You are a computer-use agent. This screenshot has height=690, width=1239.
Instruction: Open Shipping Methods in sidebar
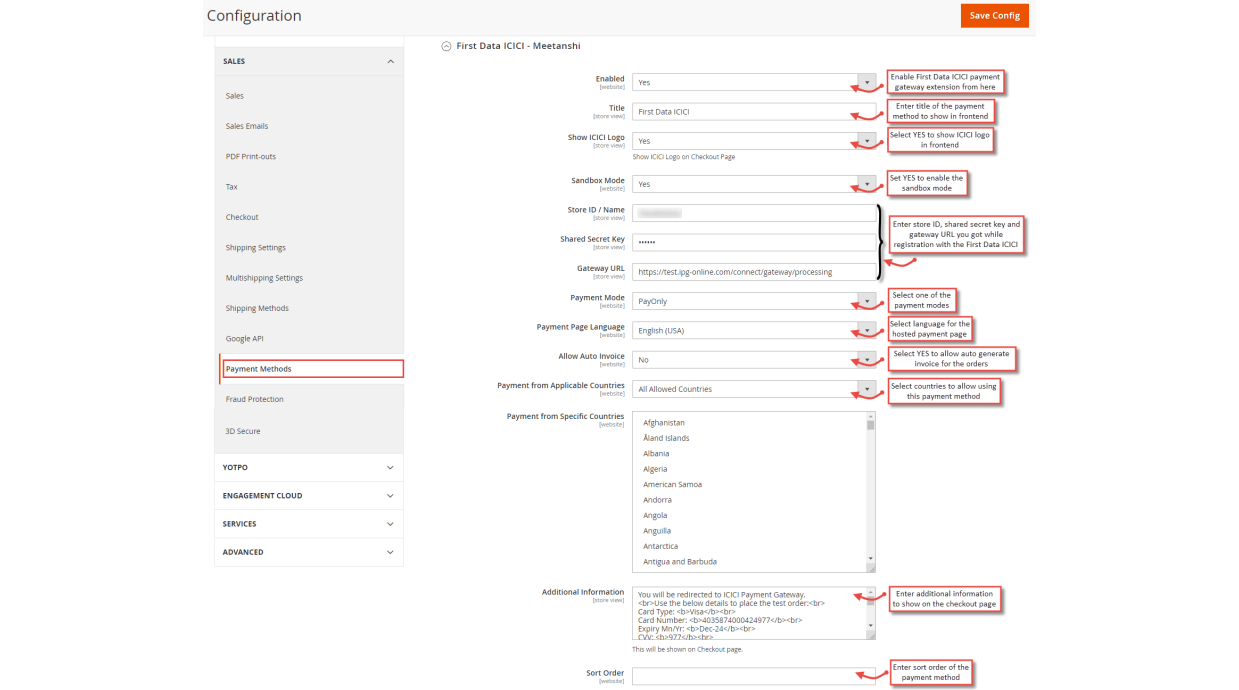click(257, 308)
